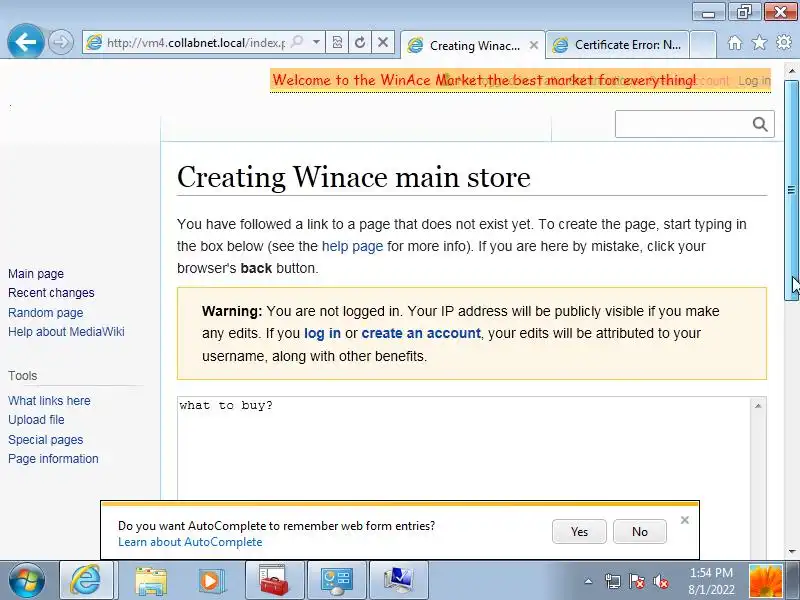Click the Log in link at top
This screenshot has height=600, width=800.
point(754,81)
